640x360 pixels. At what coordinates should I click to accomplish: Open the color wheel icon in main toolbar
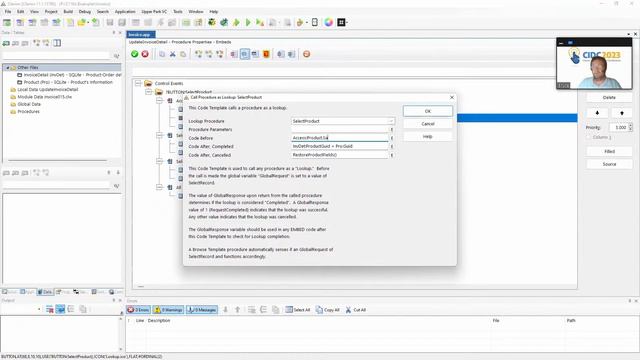click(329, 22)
